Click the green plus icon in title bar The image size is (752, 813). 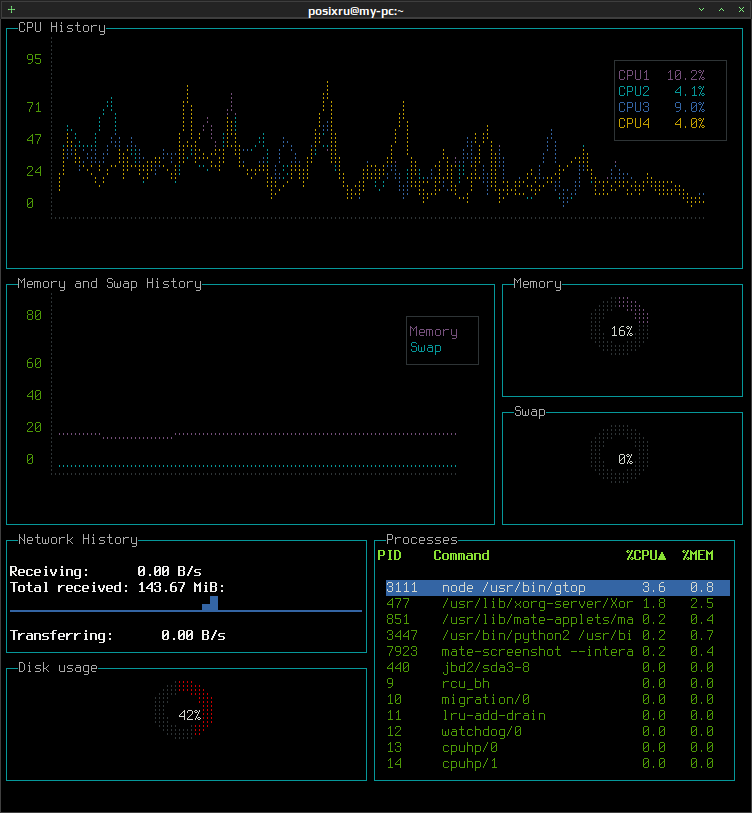[11, 9]
